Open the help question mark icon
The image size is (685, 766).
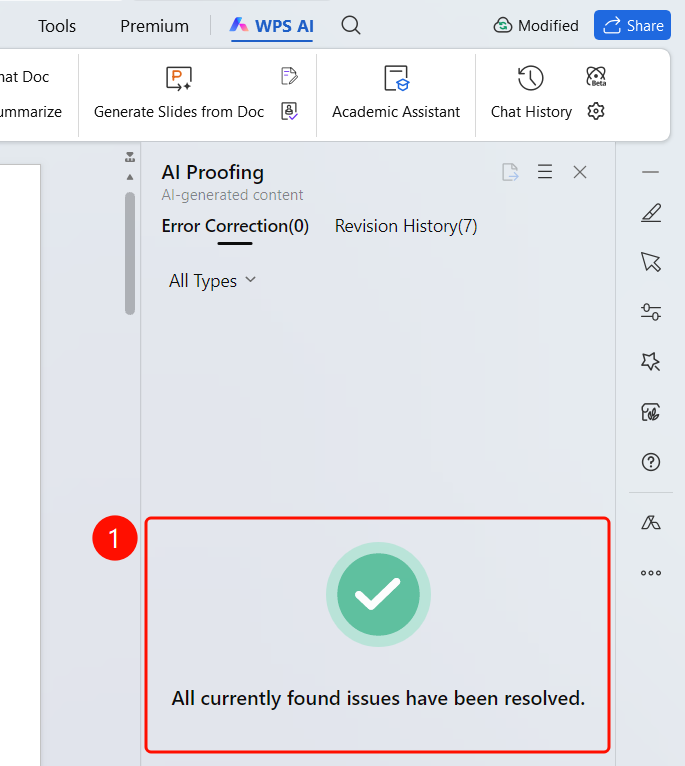click(651, 462)
